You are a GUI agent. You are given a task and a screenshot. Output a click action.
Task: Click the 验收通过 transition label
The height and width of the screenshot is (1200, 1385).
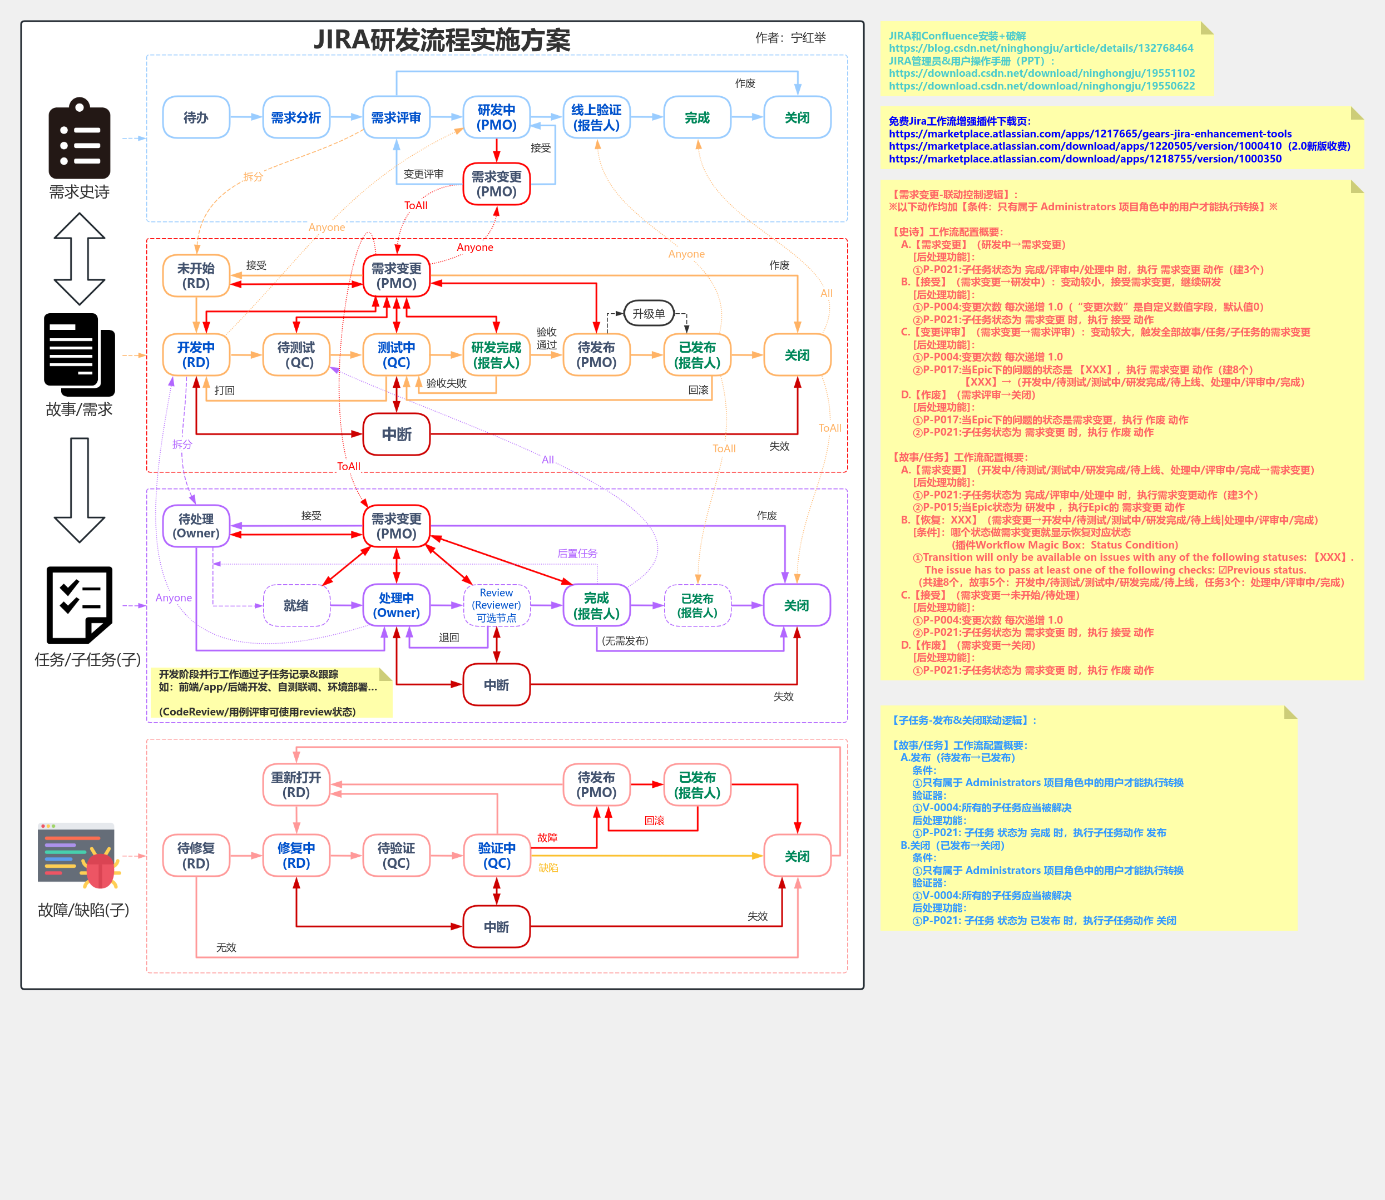547,339
